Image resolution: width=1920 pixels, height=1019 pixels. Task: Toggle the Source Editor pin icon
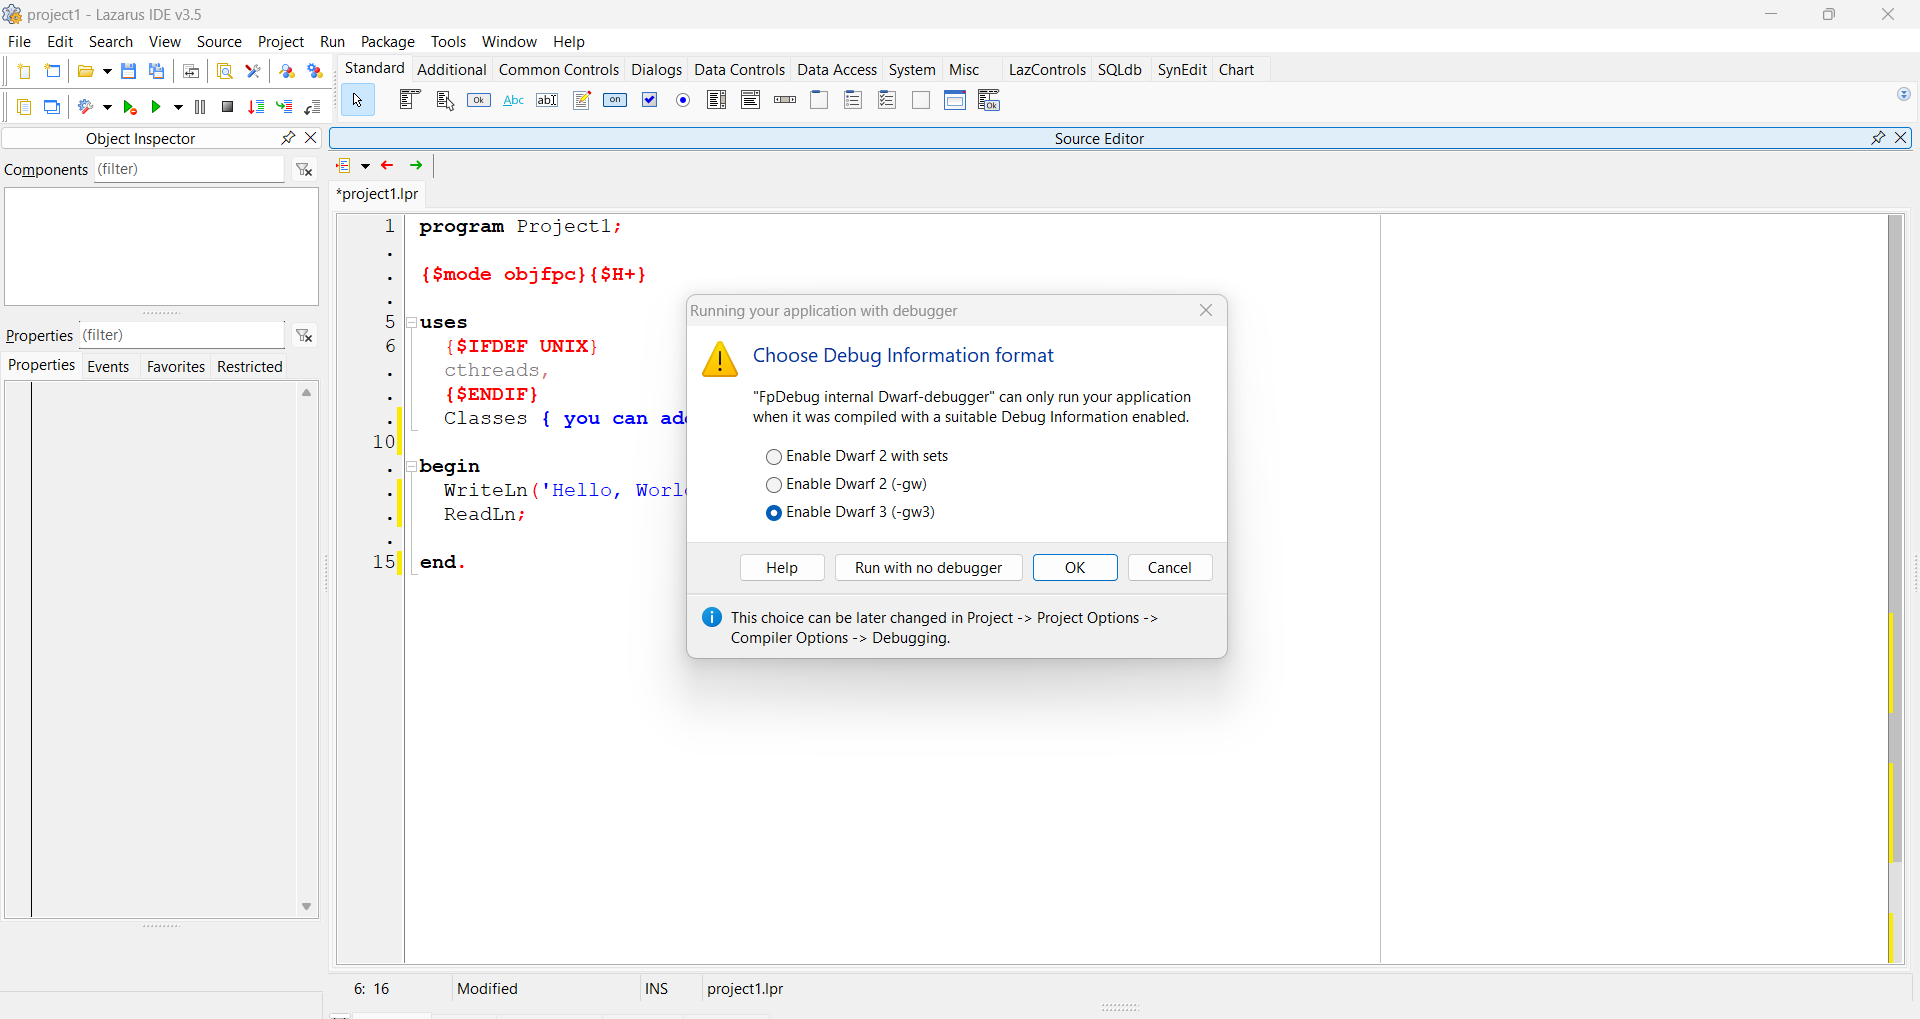click(1879, 138)
